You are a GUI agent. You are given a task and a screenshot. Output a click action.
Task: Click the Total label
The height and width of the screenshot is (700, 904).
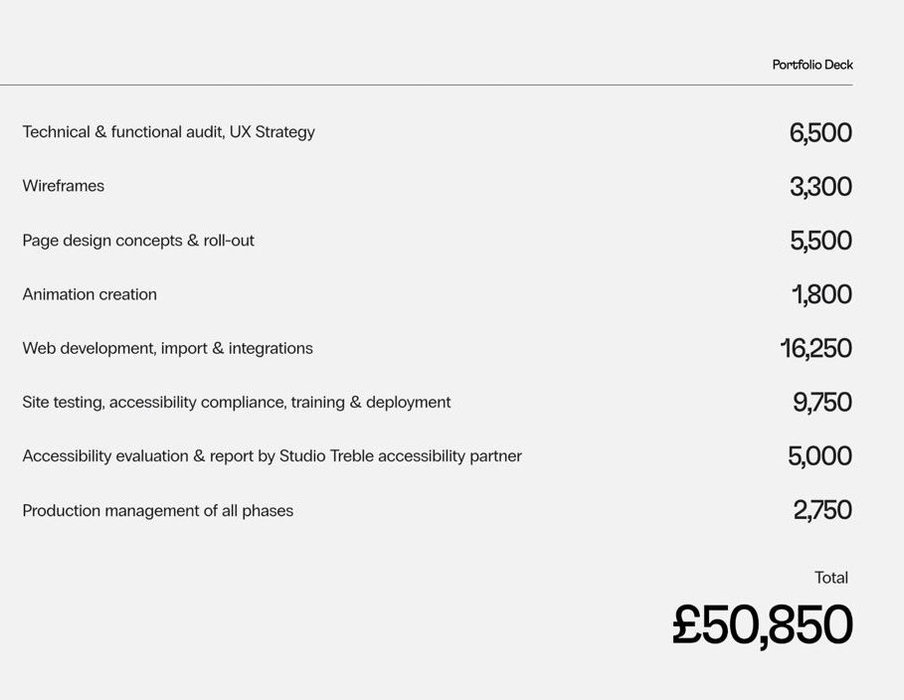click(831, 578)
